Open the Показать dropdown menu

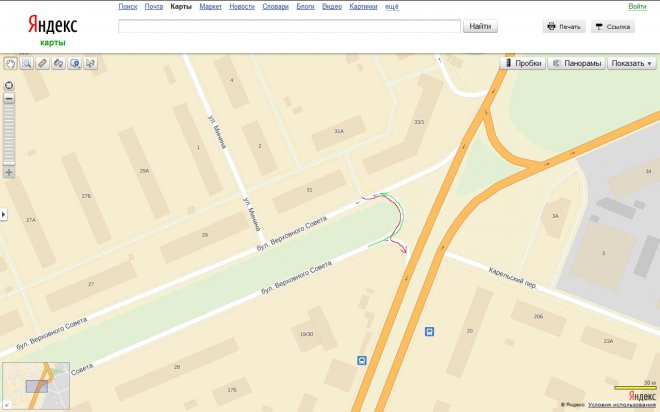[x=631, y=63]
